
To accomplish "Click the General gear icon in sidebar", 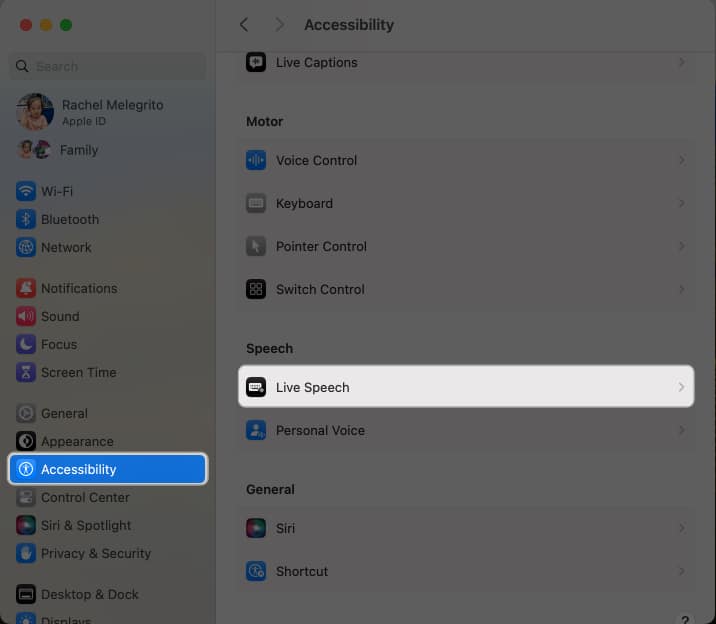I will [x=26, y=414].
